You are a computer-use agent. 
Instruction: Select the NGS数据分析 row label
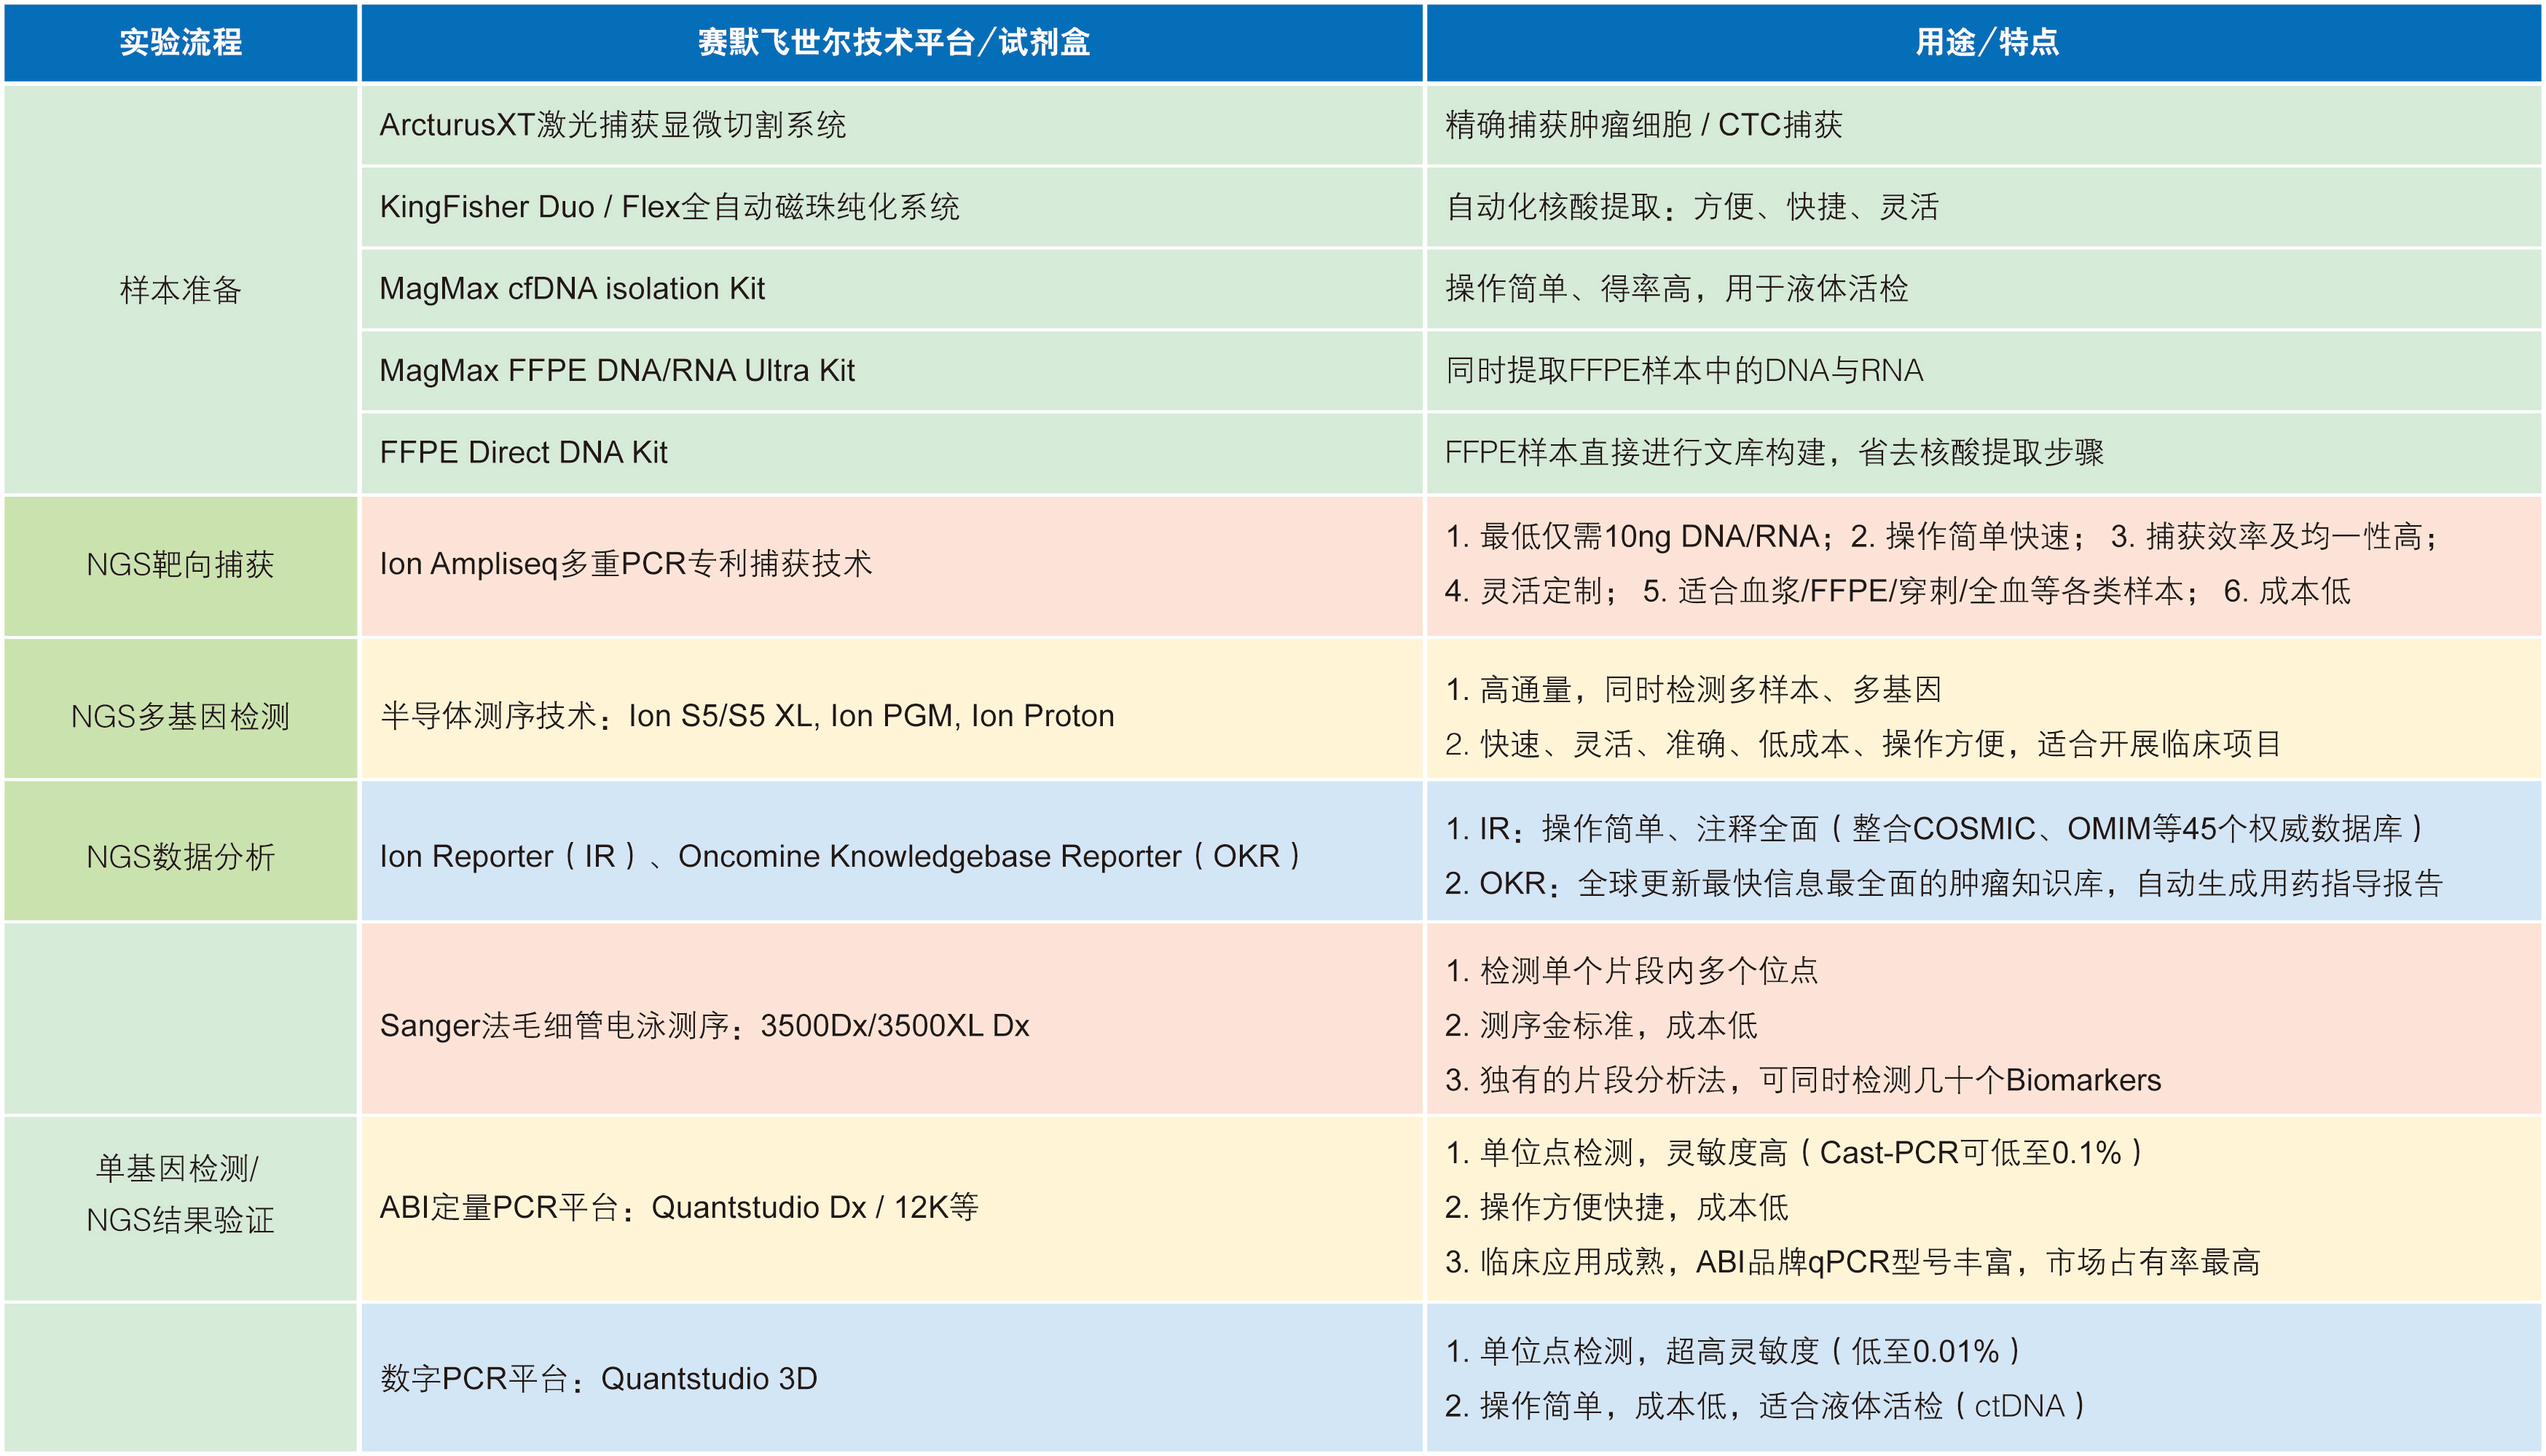pyautogui.click(x=181, y=851)
